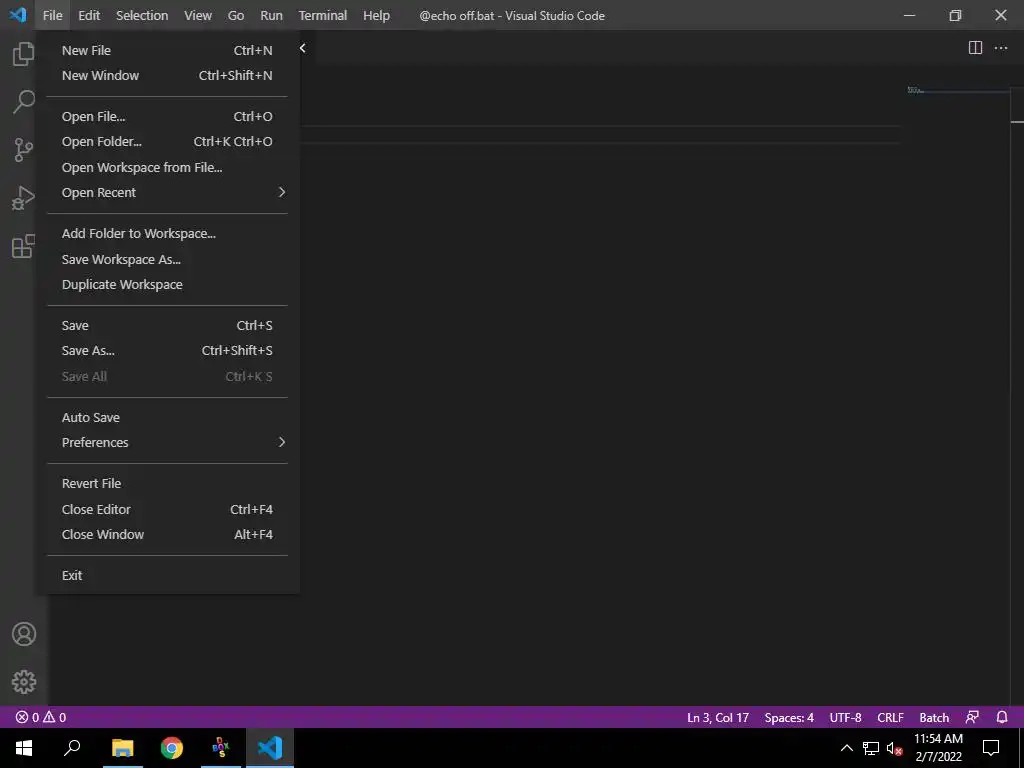This screenshot has height=768, width=1024.
Task: Open Google Chrome from the taskbar
Action: pos(172,748)
